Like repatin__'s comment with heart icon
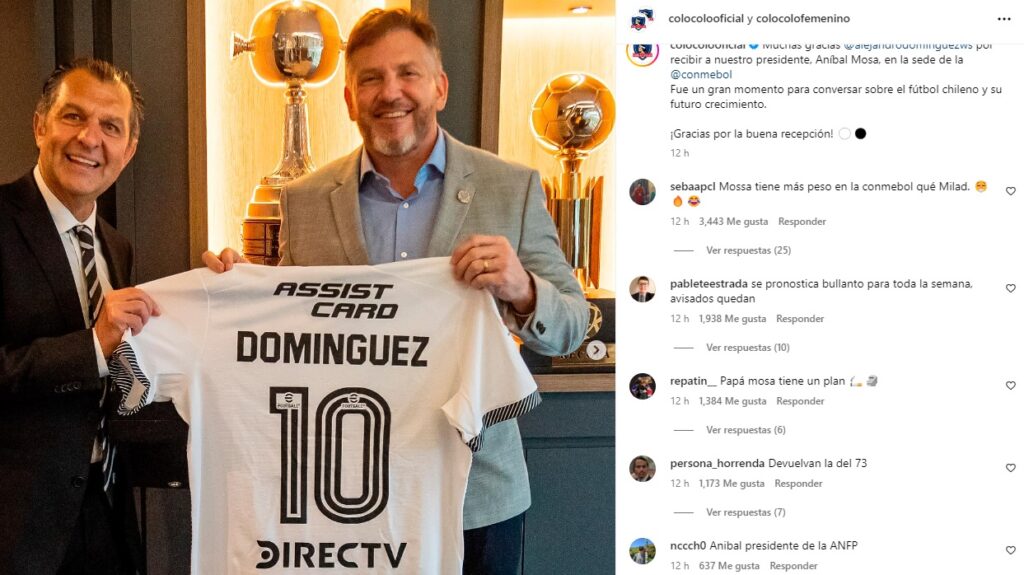Image resolution: width=1024 pixels, height=575 pixels. 1010,386
